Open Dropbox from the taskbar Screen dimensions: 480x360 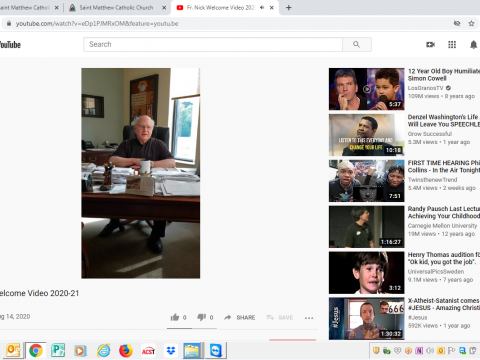coord(171,351)
